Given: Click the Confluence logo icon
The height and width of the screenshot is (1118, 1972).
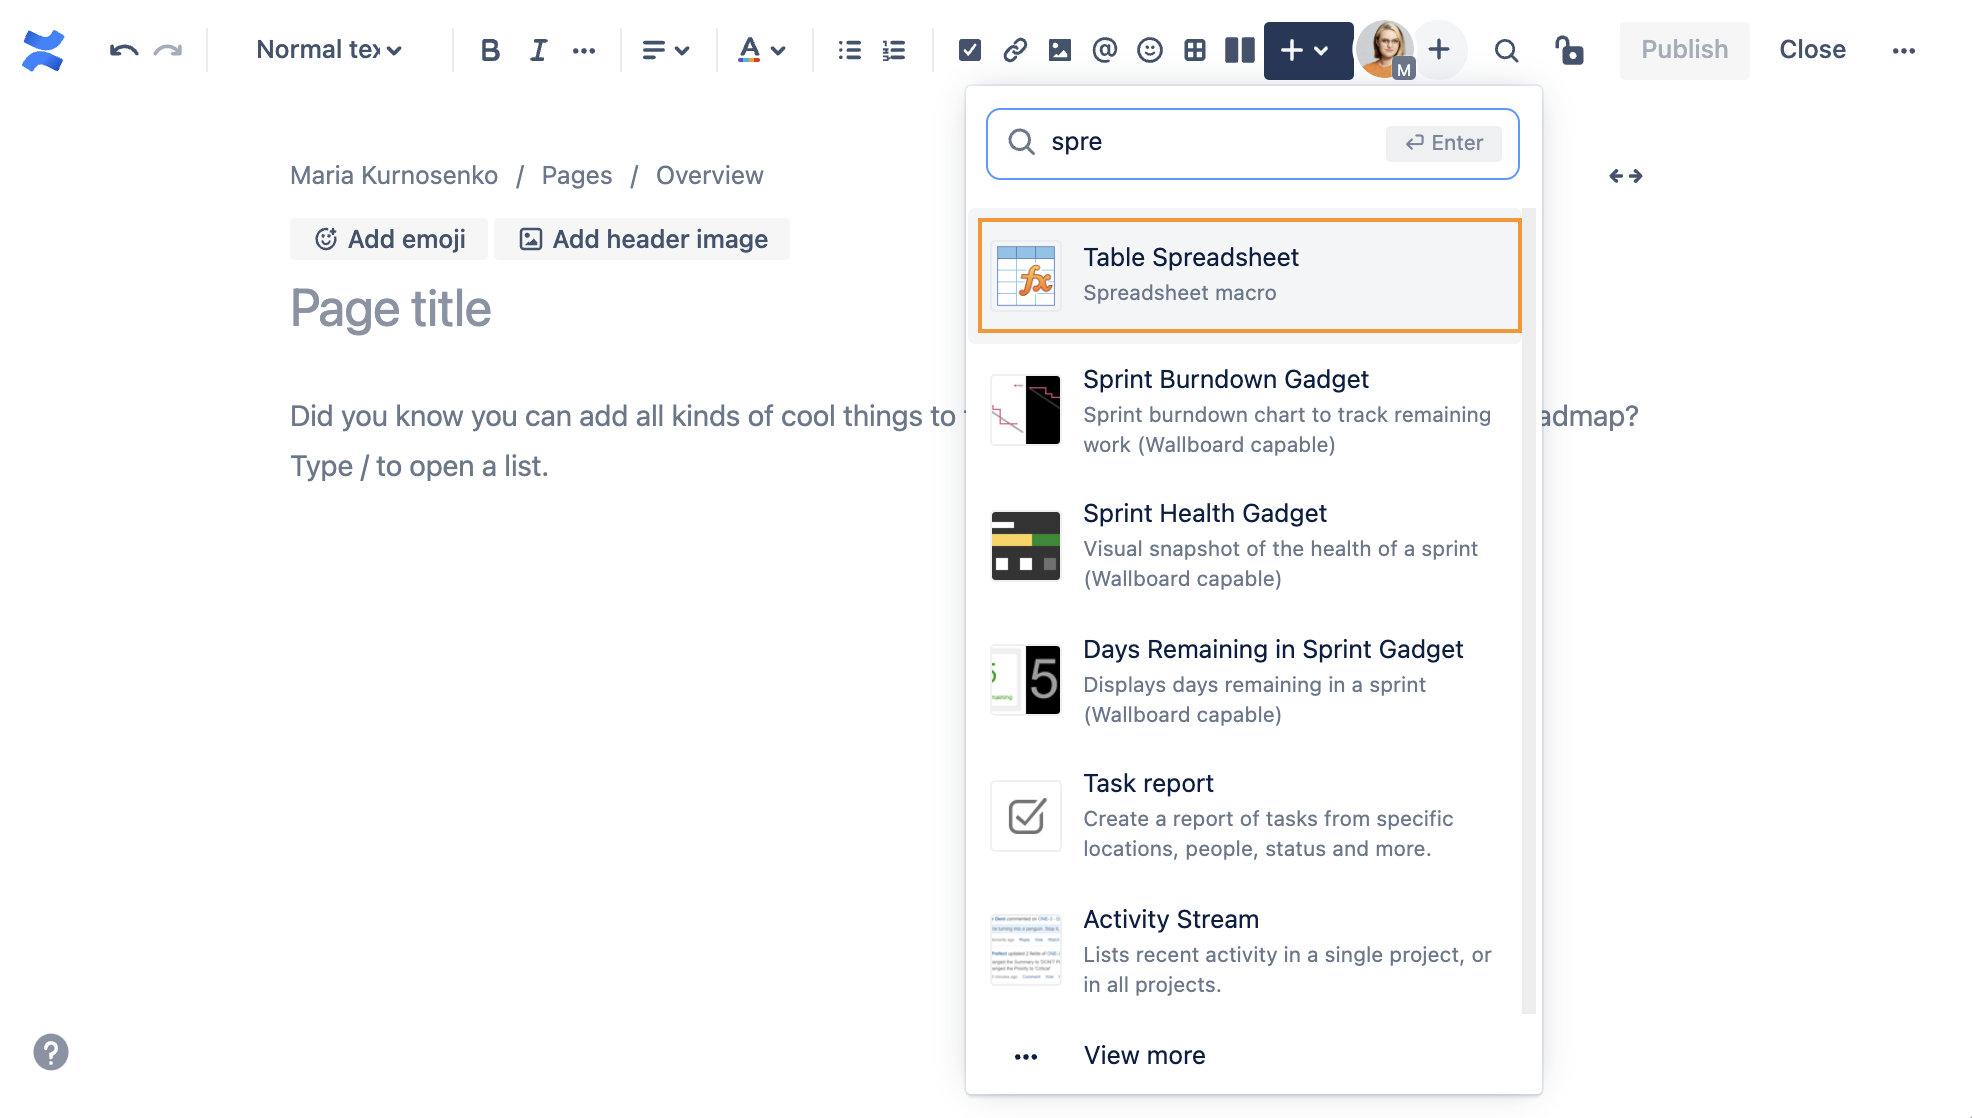Looking at the screenshot, I should click(43, 50).
